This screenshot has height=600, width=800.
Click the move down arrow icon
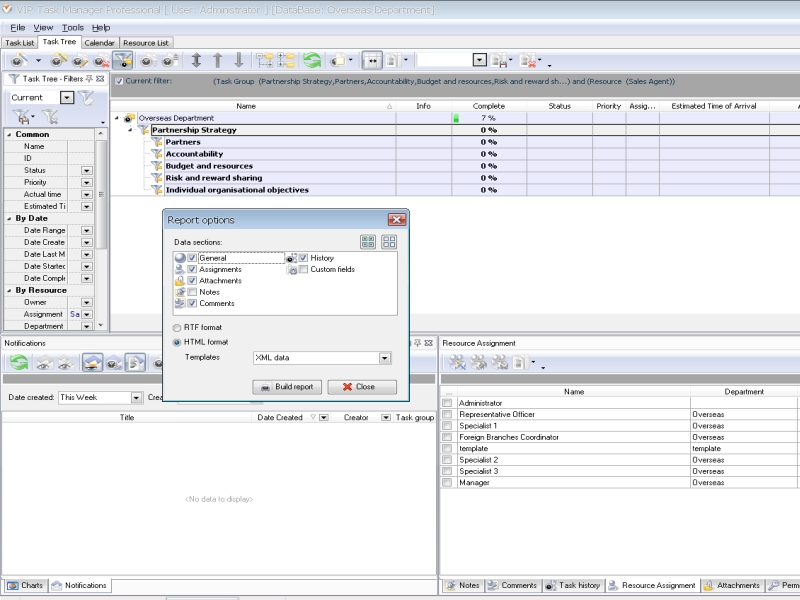[x=238, y=60]
